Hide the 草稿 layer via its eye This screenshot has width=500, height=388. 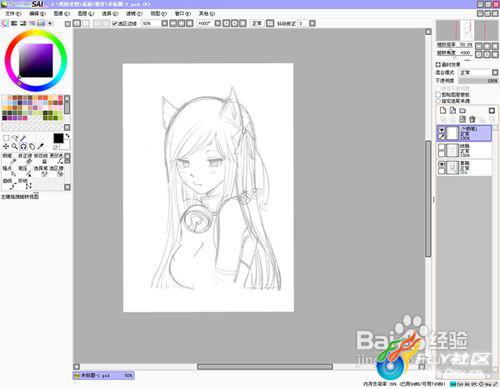point(441,164)
